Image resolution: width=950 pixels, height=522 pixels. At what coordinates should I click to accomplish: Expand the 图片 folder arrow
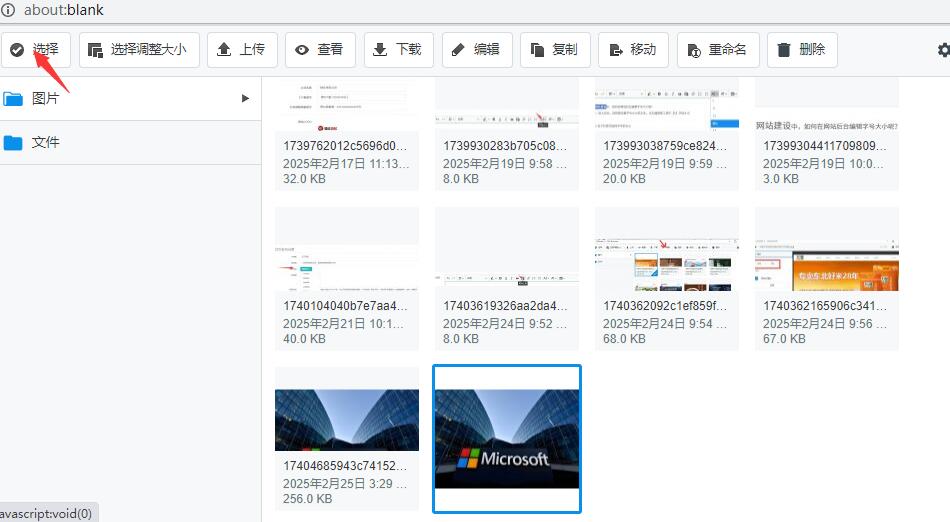click(x=245, y=98)
